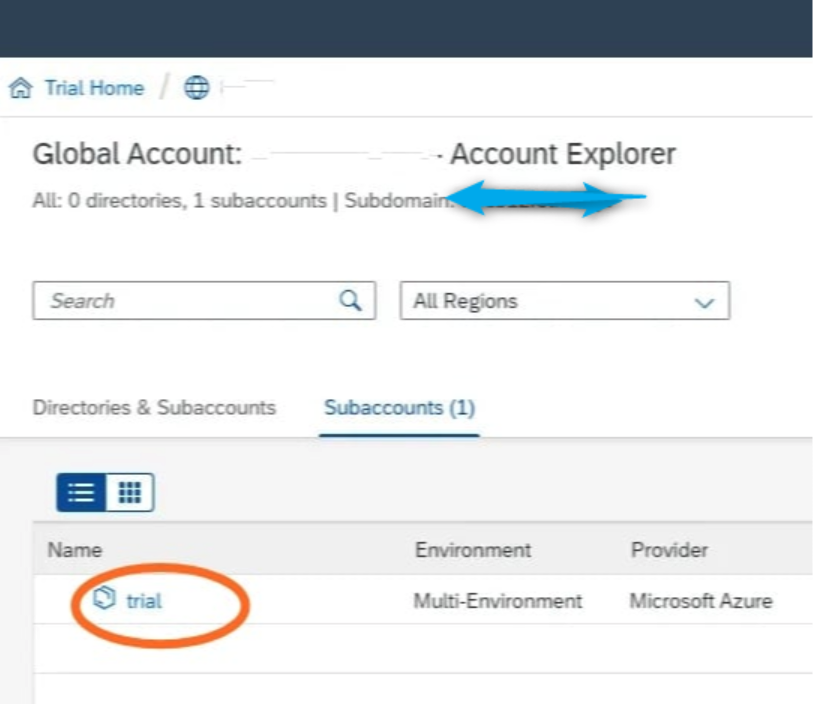Open the All Regions dropdown
Screen dimensions: 813x707
point(565,301)
